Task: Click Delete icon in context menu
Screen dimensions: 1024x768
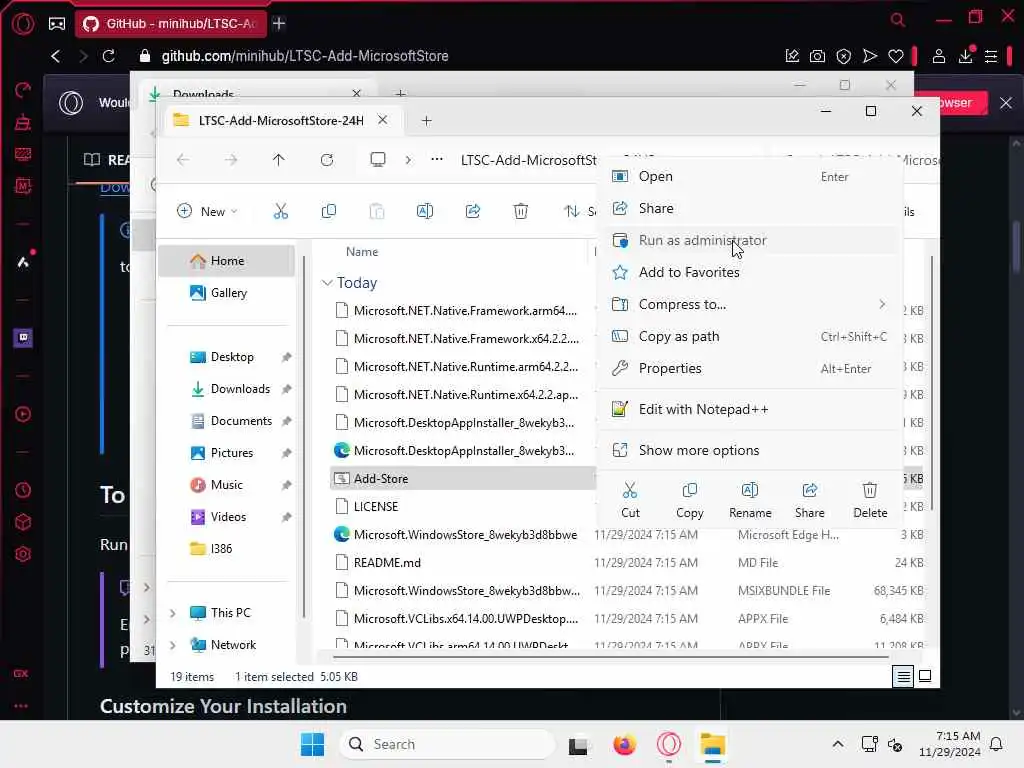Action: click(x=870, y=490)
